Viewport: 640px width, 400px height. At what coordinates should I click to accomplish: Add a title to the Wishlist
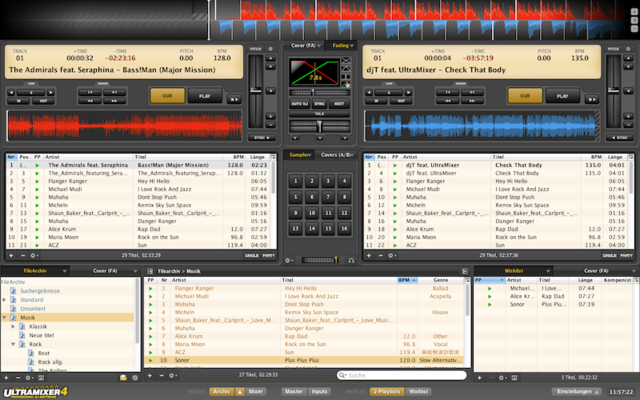point(479,378)
